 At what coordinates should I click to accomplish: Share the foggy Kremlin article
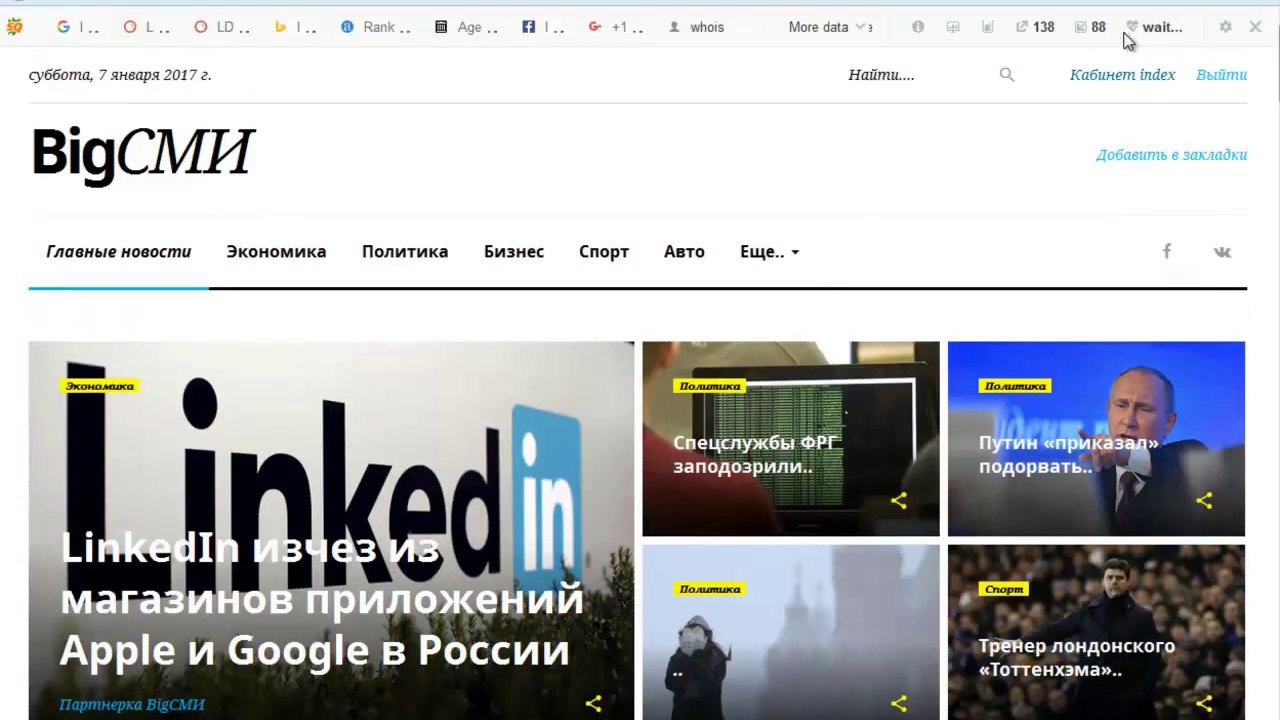[x=899, y=704]
